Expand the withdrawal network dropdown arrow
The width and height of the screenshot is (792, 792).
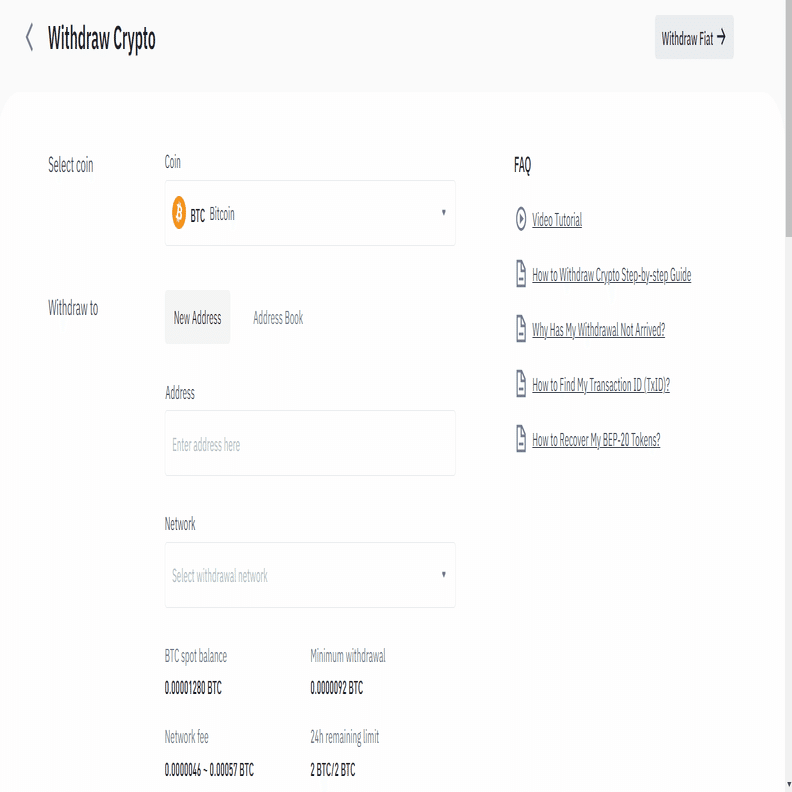[443, 575]
